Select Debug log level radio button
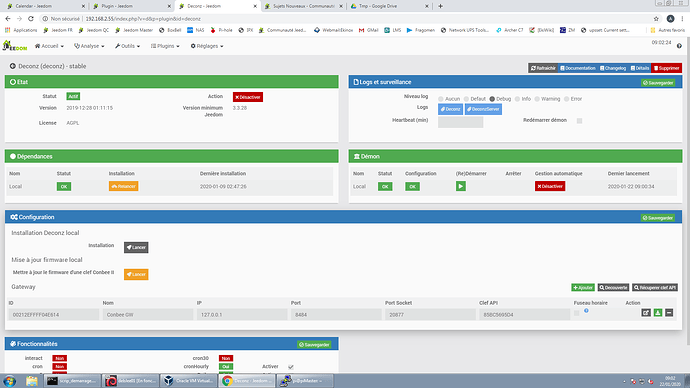 coord(492,99)
